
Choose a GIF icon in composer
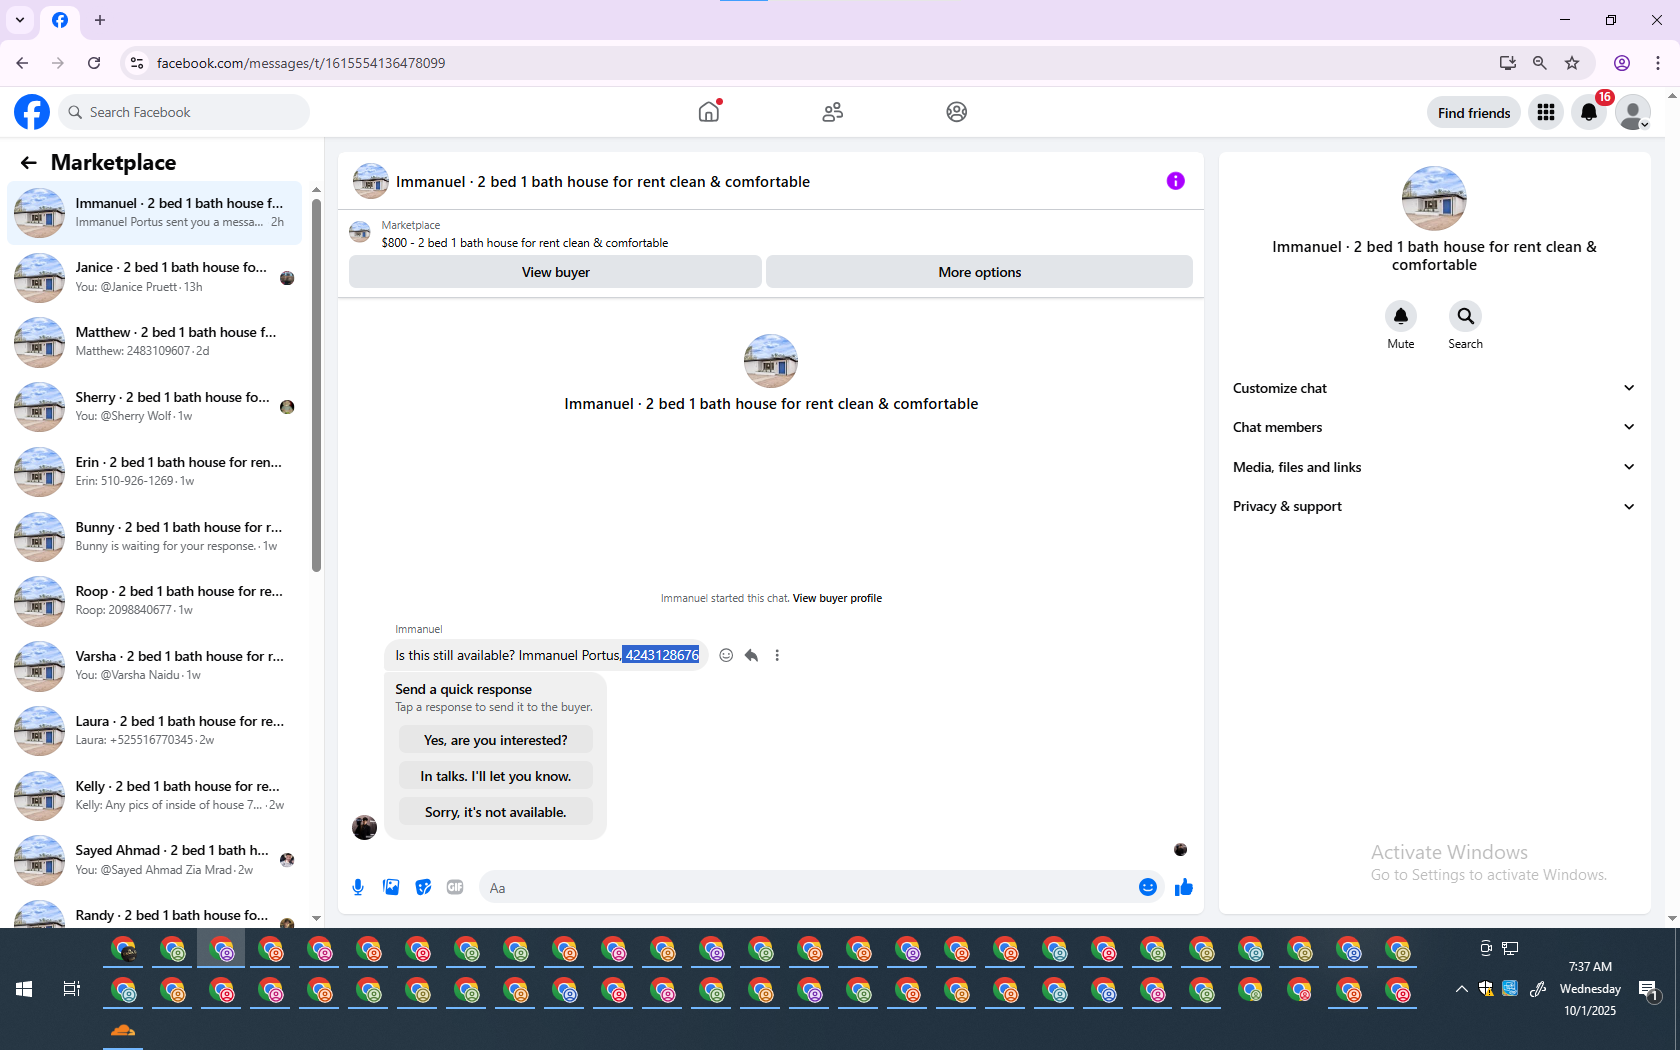click(x=455, y=887)
